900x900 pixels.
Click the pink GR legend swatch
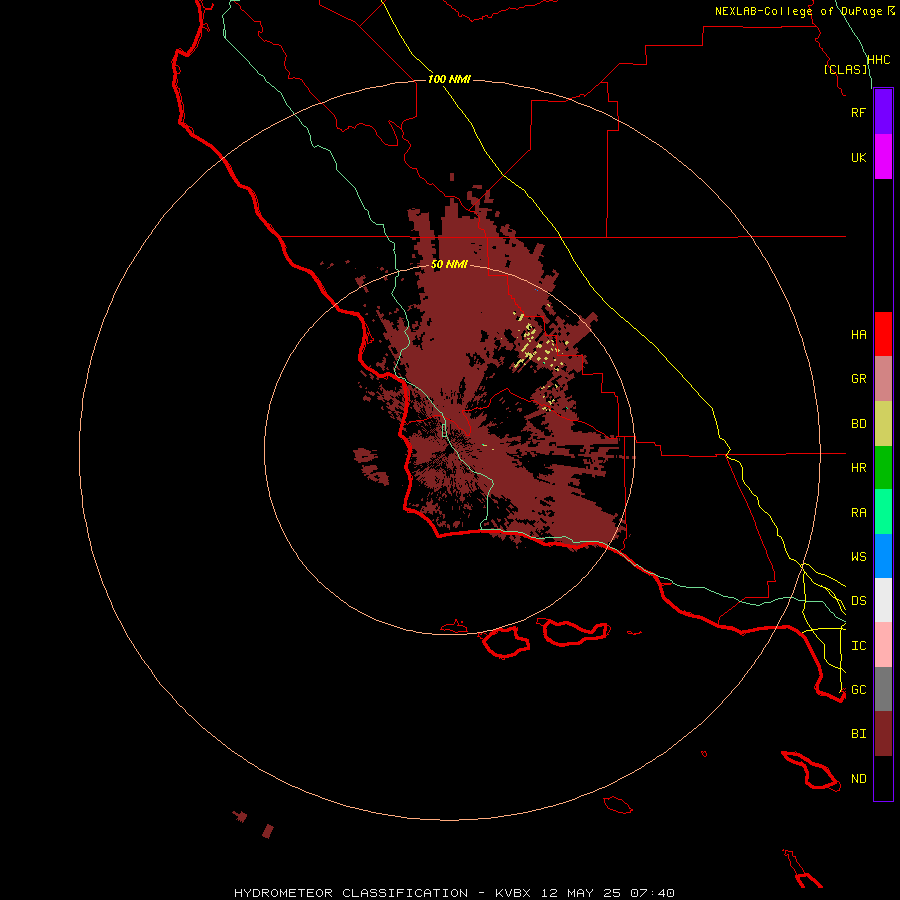(883, 379)
